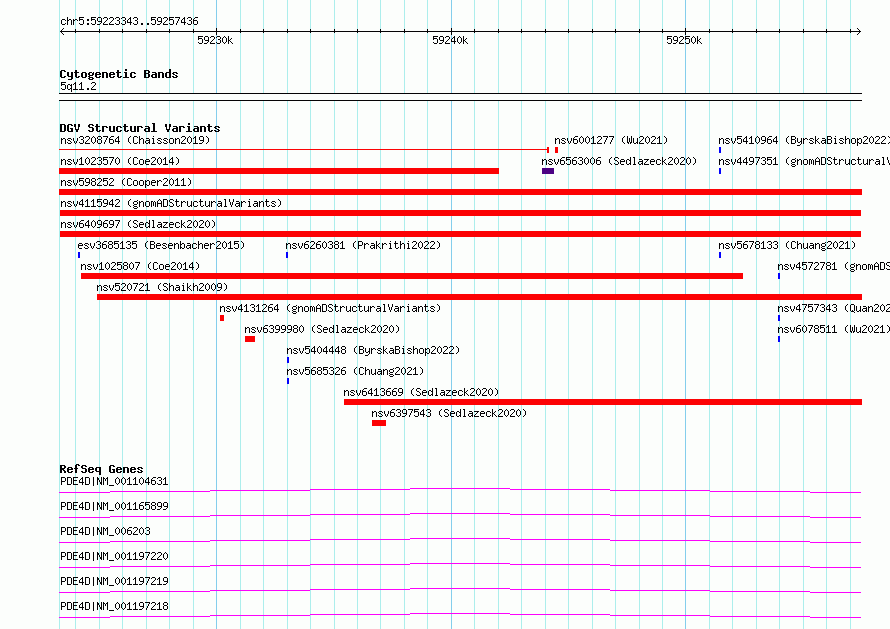Select the nsv6409697 (Sedlazeck2020) label
Screen dimensions: 890x629
138,224
